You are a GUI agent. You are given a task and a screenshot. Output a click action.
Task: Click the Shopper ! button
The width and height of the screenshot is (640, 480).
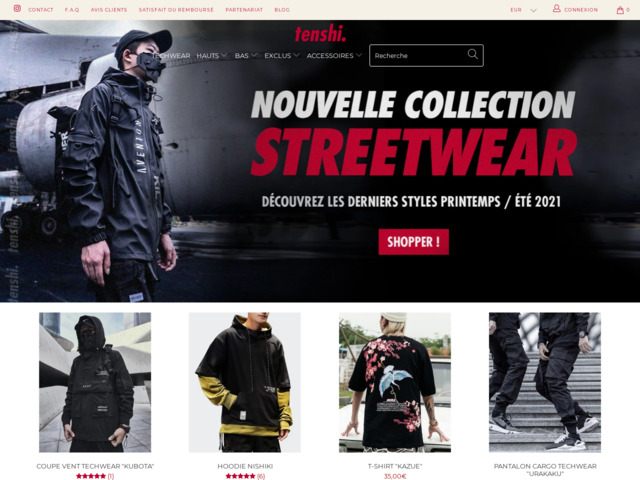(x=413, y=242)
